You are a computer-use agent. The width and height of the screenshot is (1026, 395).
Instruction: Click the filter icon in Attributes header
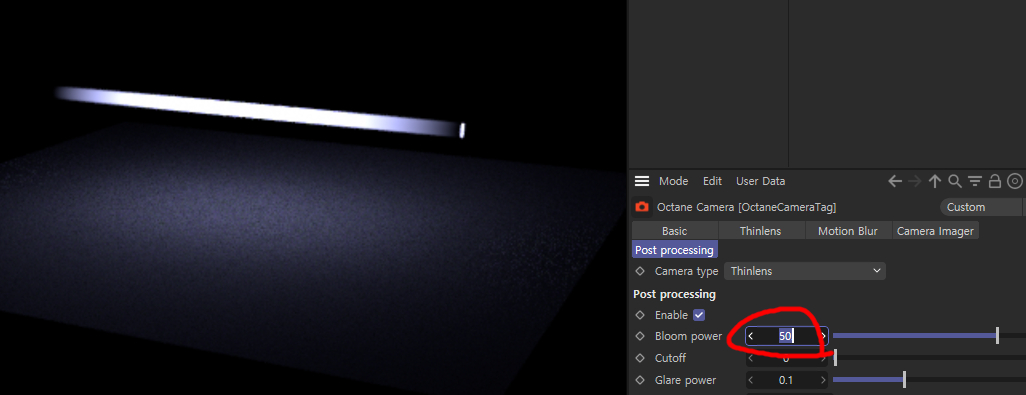[975, 181]
